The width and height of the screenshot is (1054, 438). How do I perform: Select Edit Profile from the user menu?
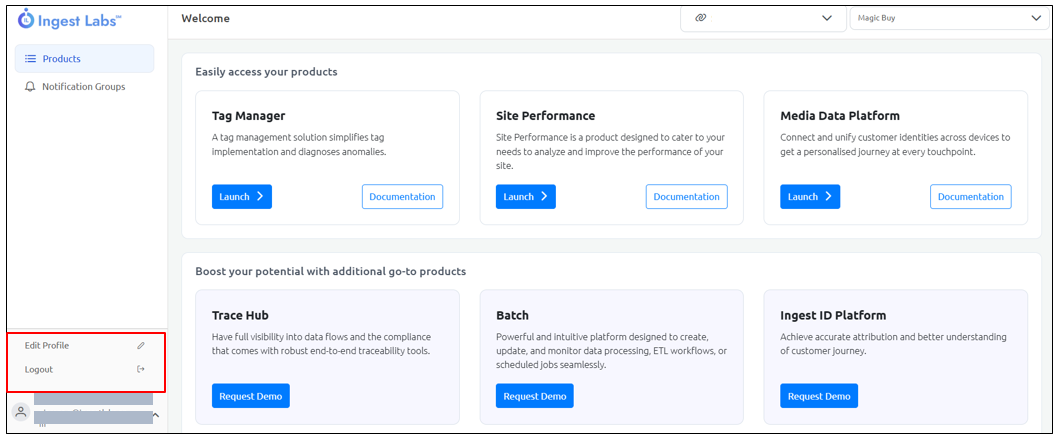(x=47, y=346)
